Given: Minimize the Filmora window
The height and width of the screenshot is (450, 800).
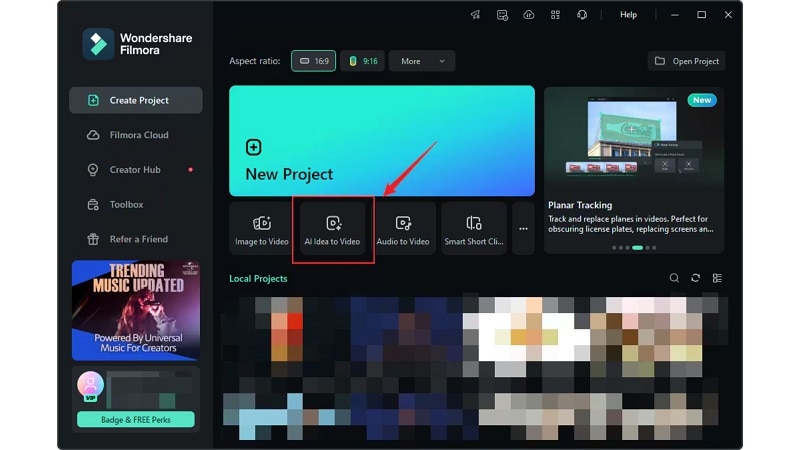Looking at the screenshot, I should (674, 15).
